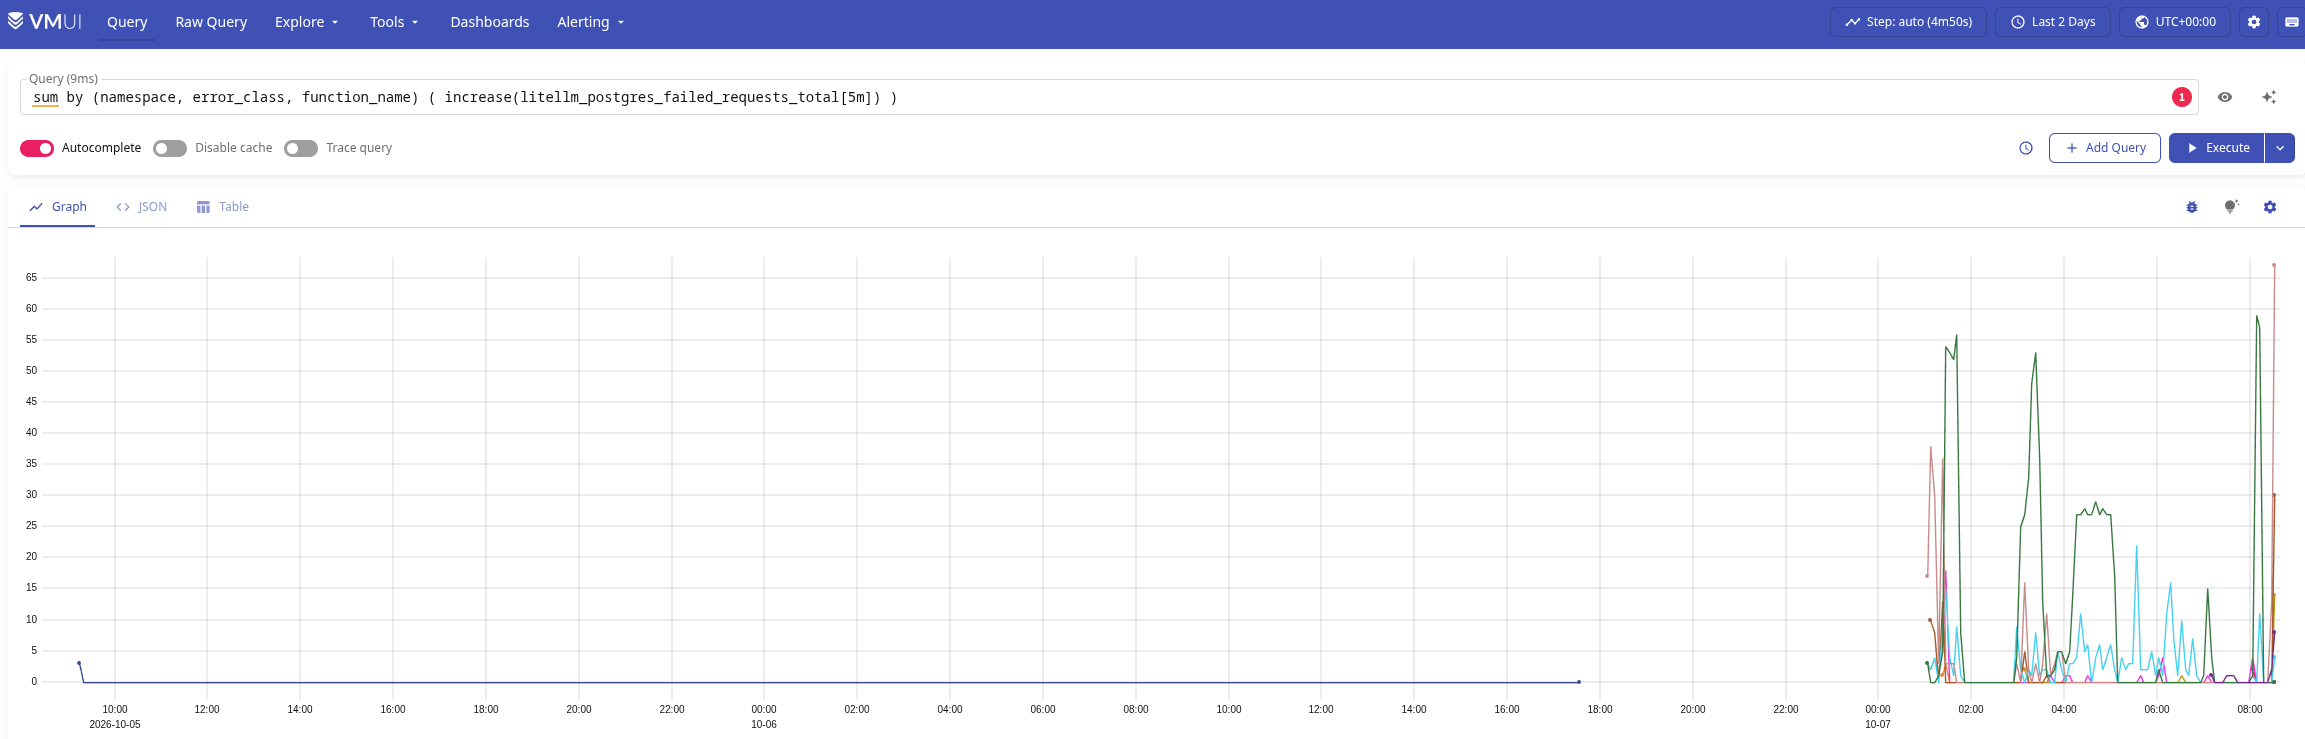The height and width of the screenshot is (739, 2305).
Task: Click the Execute button
Action: point(2217,148)
